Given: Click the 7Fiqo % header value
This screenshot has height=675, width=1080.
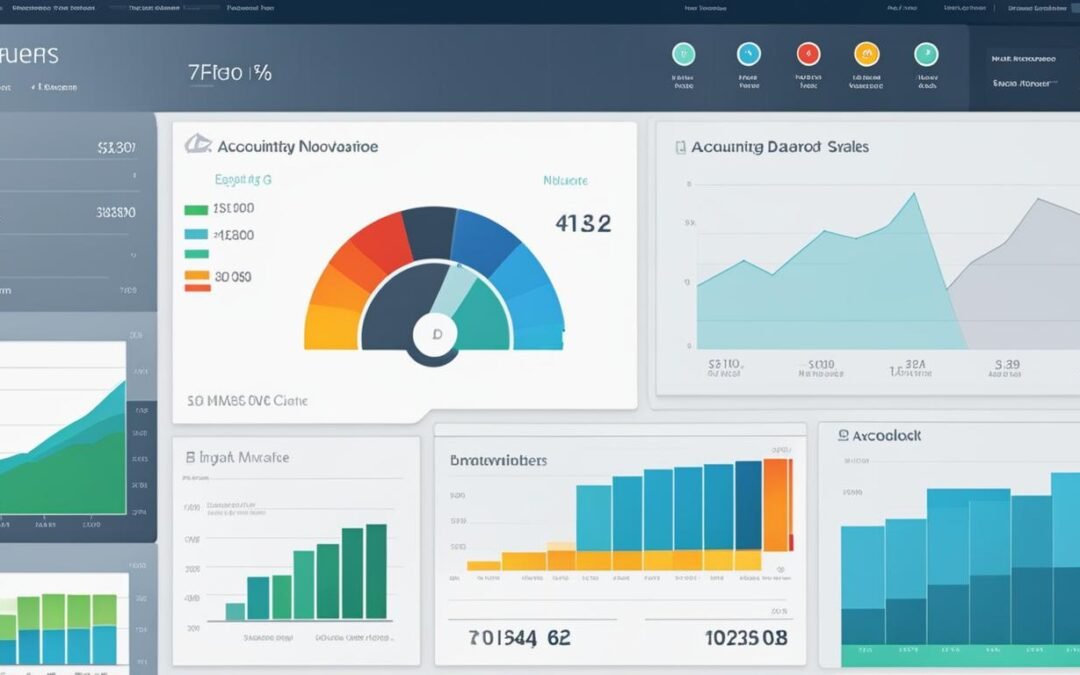Looking at the screenshot, I should click(x=229, y=73).
